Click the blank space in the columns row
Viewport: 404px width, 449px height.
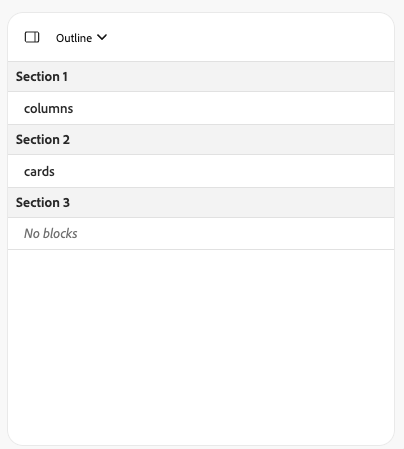click(x=233, y=108)
